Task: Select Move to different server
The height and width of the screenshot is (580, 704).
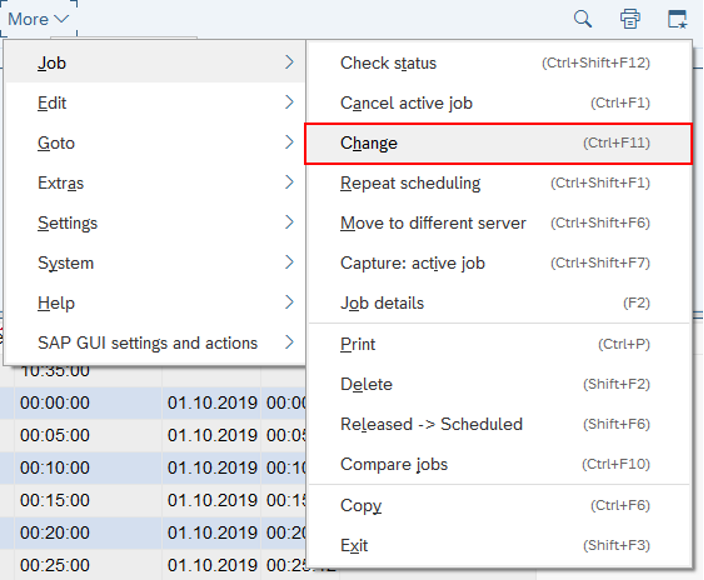Action: pos(499,223)
